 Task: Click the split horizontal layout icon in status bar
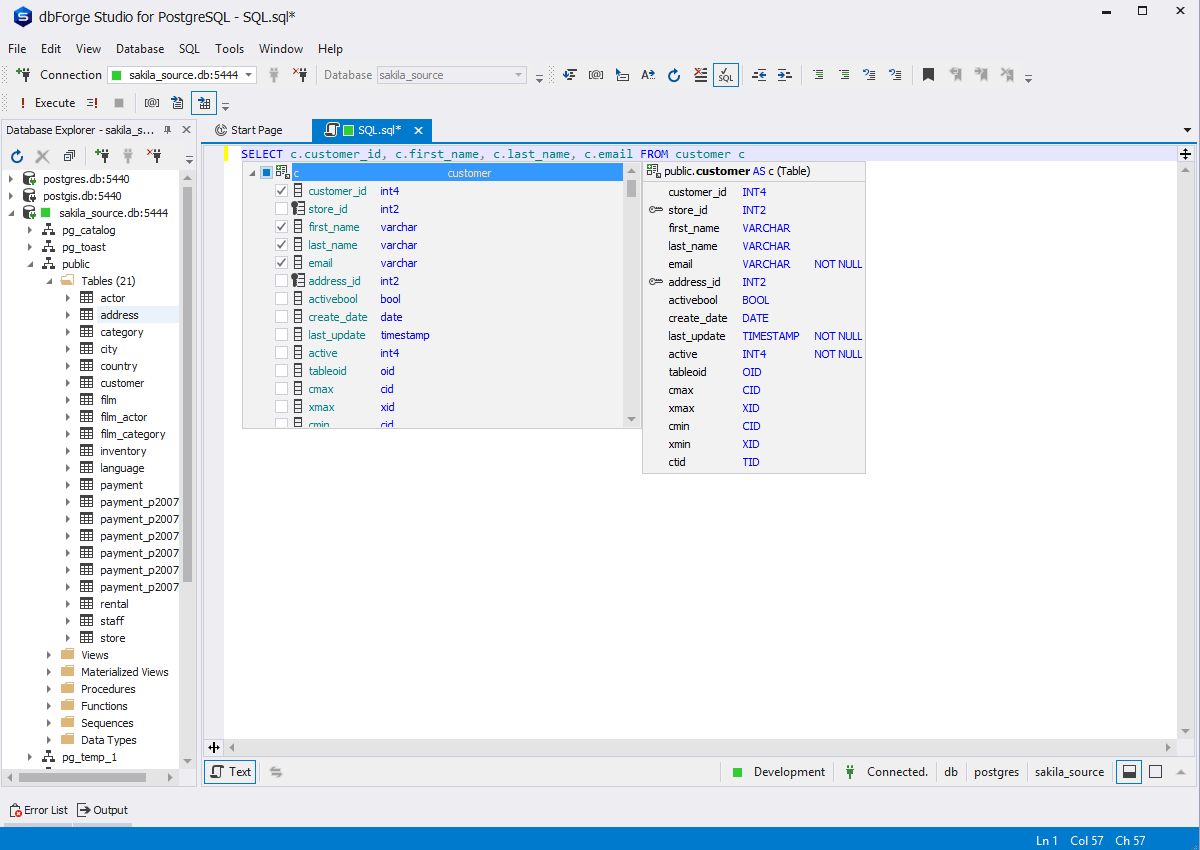tap(1129, 772)
